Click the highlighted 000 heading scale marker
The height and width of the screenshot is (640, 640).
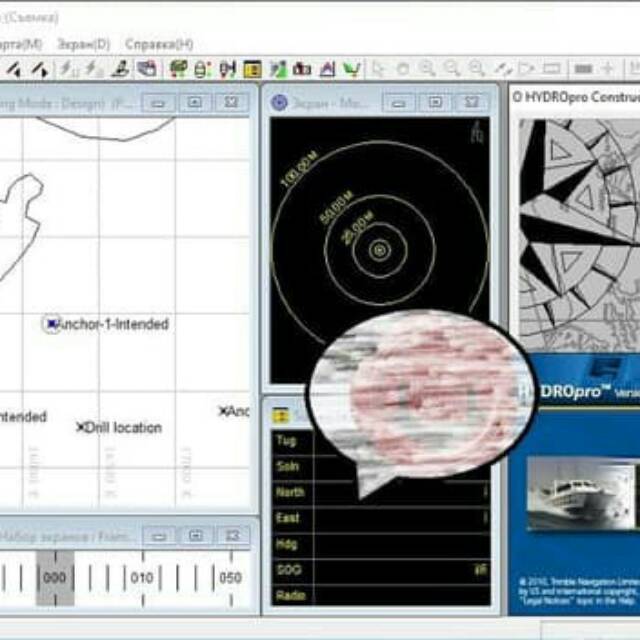coord(54,578)
